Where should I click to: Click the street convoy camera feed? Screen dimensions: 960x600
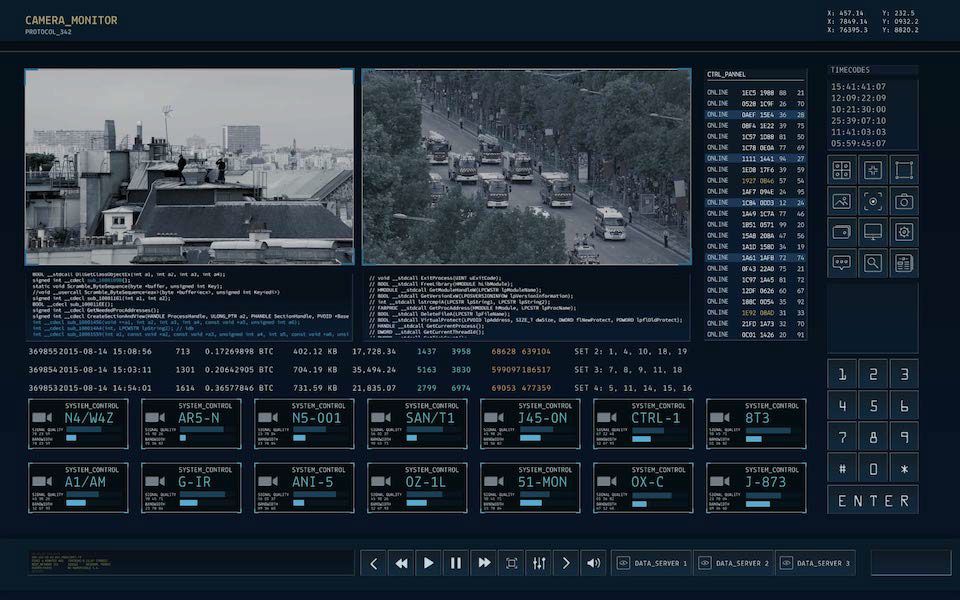[x=526, y=166]
